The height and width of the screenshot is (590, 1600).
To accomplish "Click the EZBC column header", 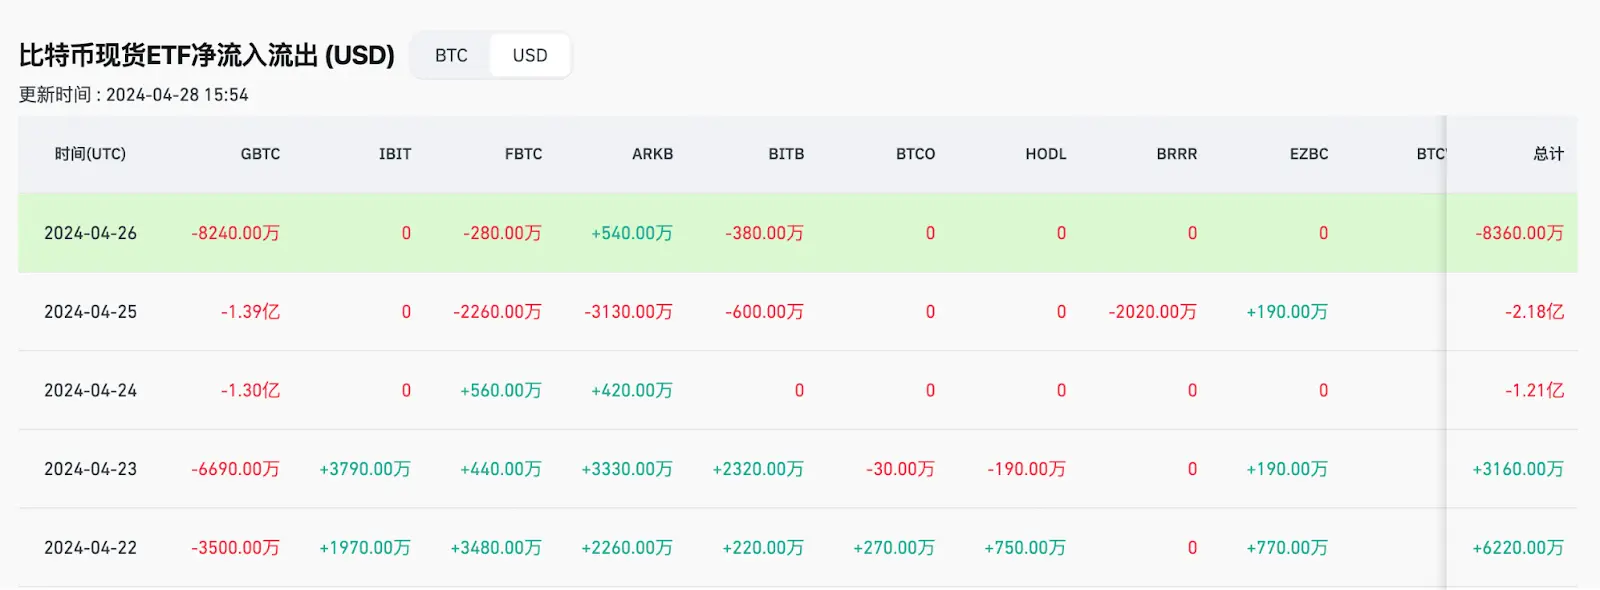I will 1308,154.
